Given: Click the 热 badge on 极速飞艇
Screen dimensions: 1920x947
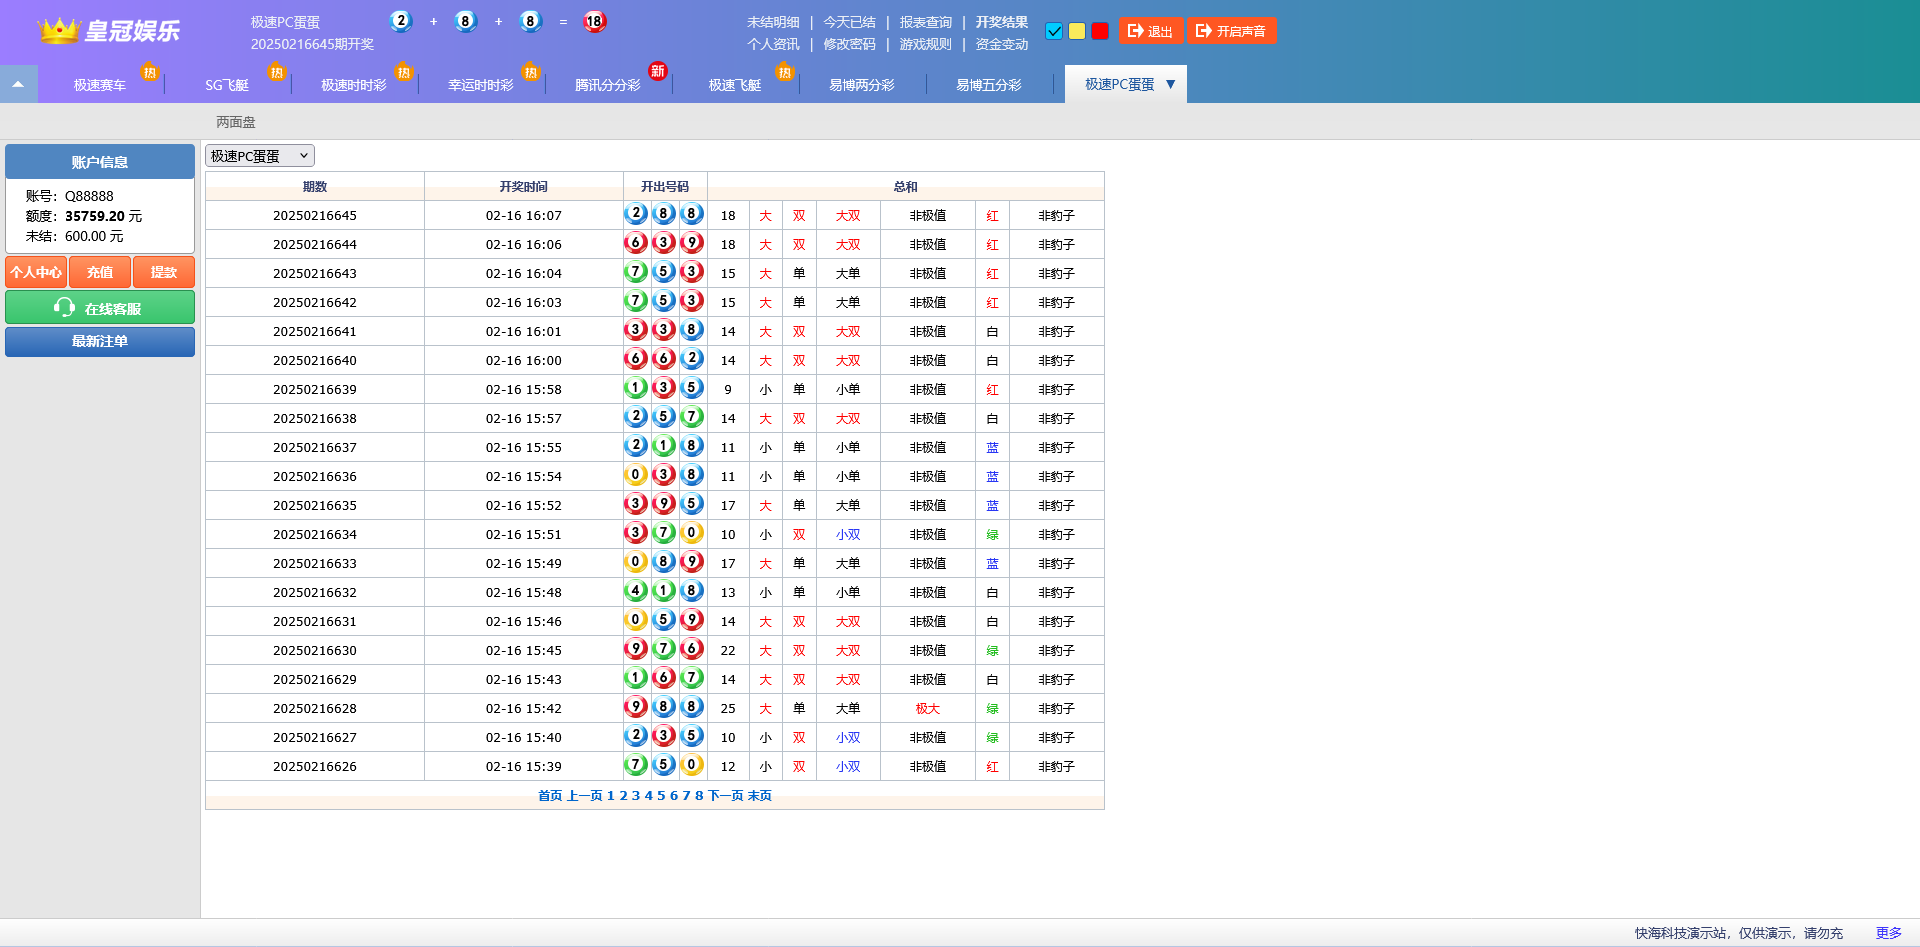Looking at the screenshot, I should coord(785,72).
